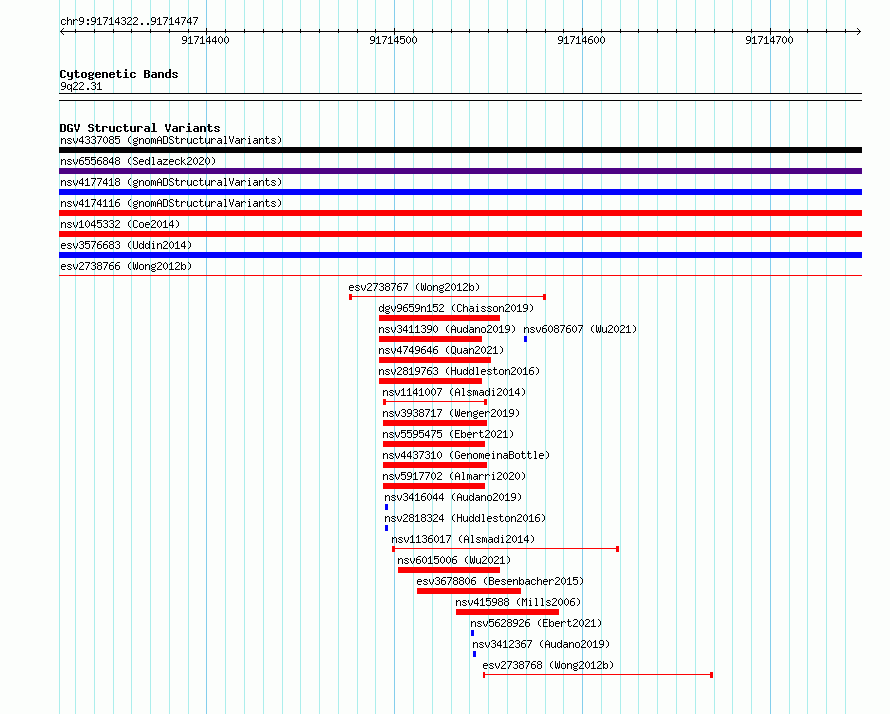890x714 pixels.
Task: Click the red nsv1045332 Coe2014 bar
Action: 460,234
